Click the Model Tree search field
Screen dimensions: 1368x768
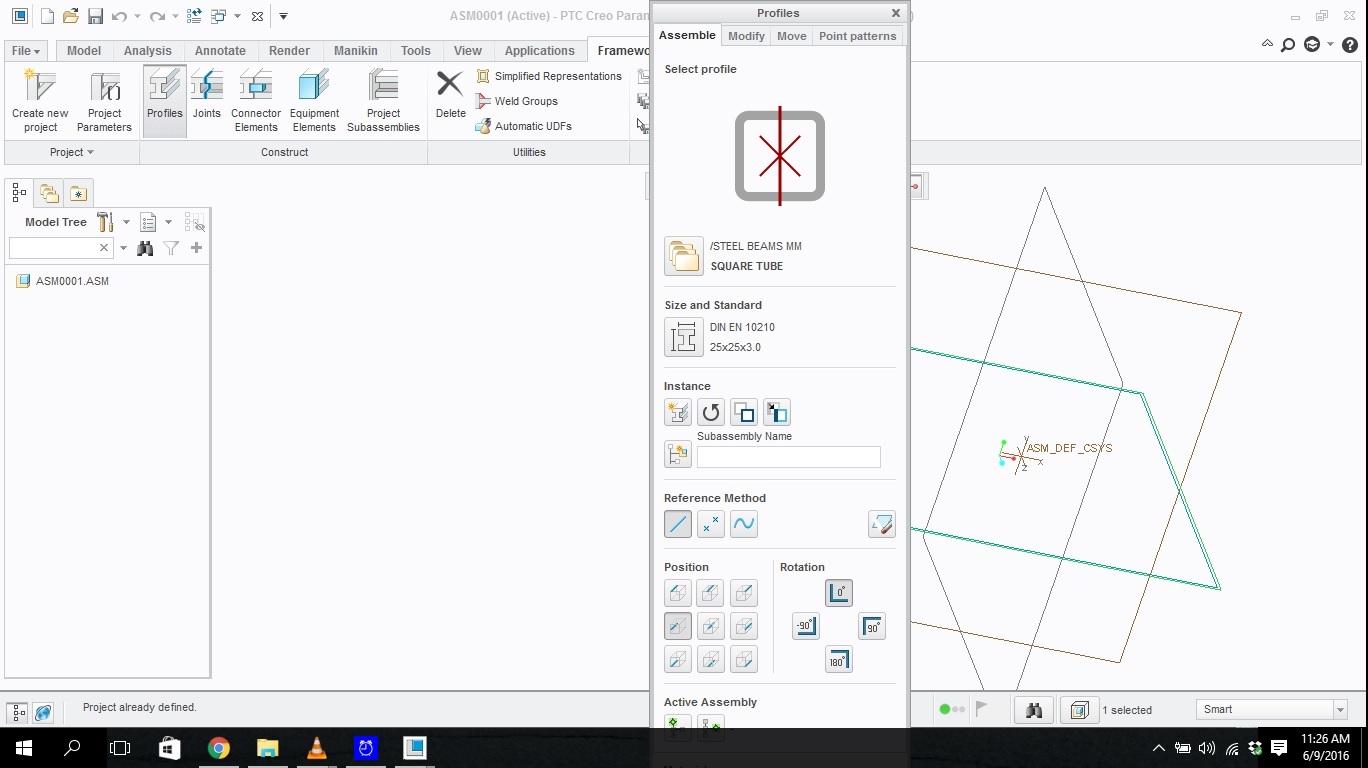(53, 248)
